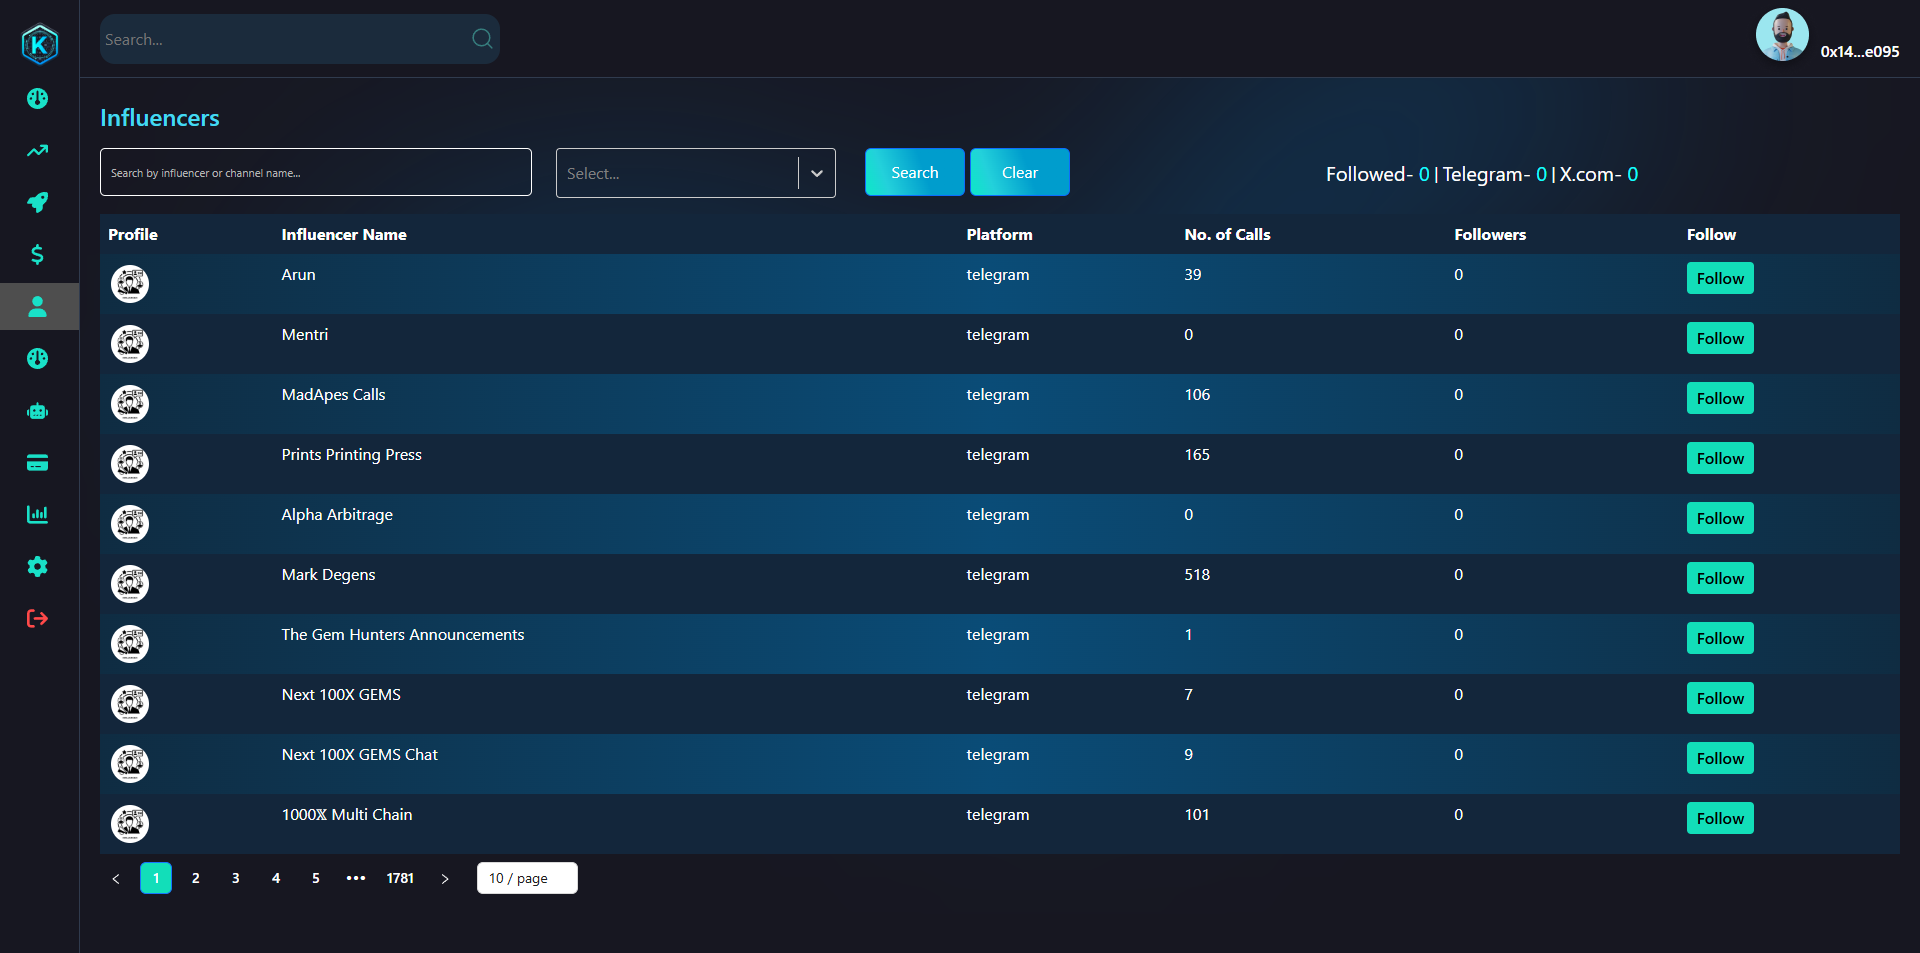This screenshot has height=953, width=1920.
Task: Open the dollar sign sidebar page
Action: 38,255
